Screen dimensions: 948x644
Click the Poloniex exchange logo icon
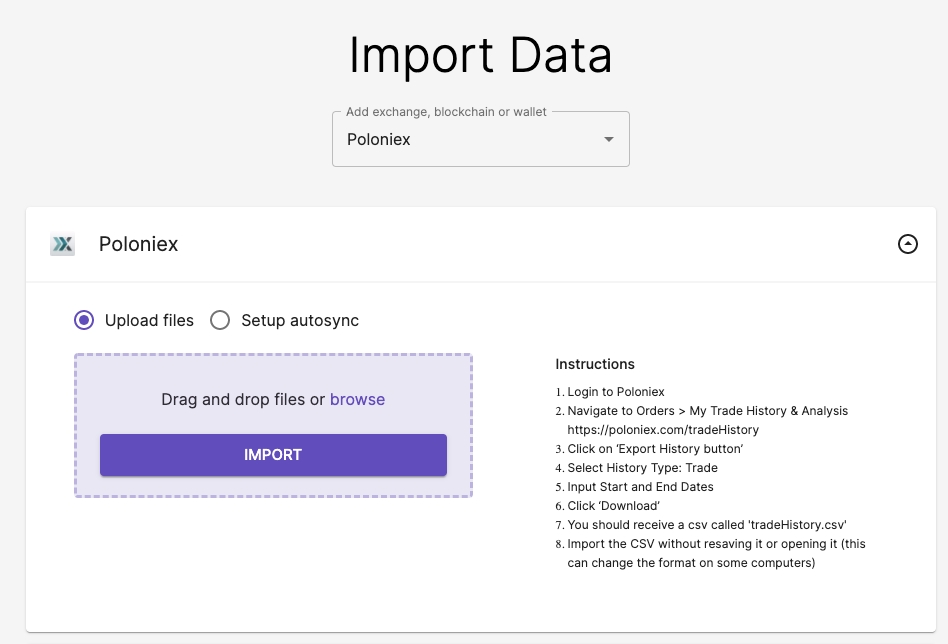point(62,244)
